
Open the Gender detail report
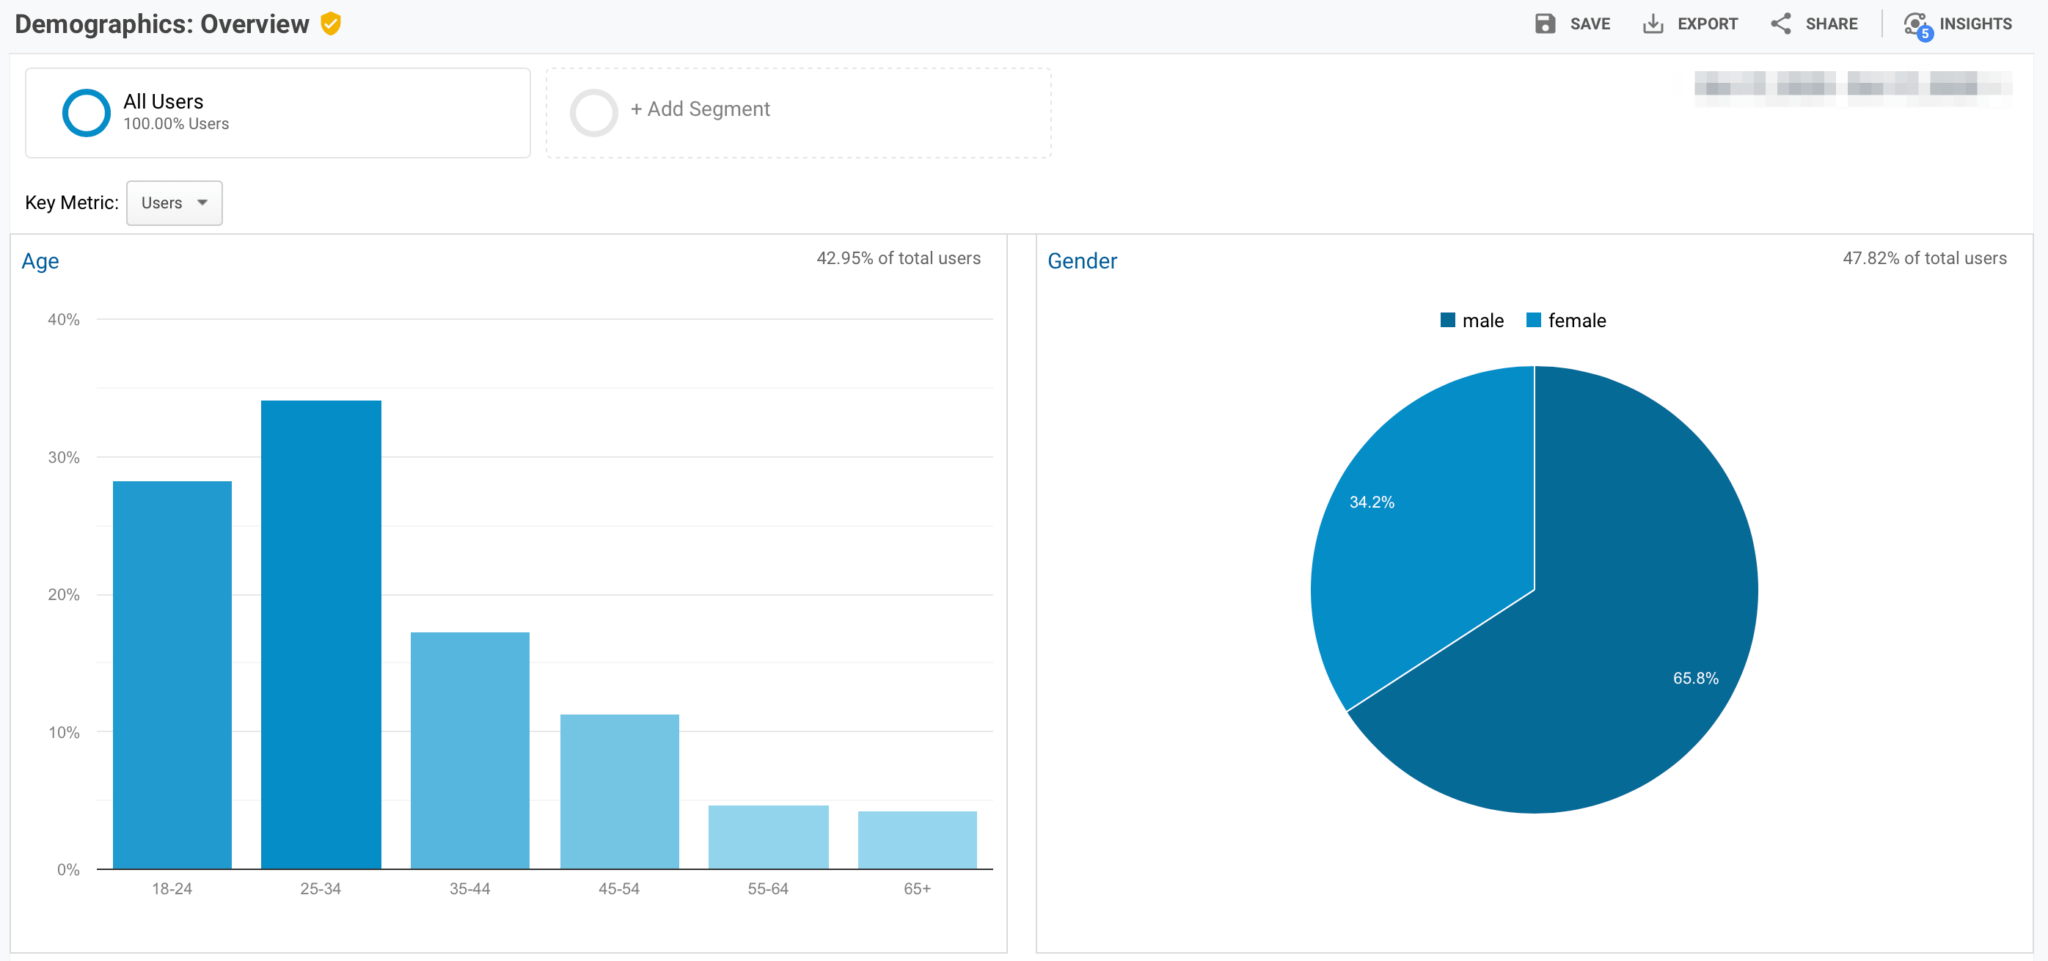1082,260
